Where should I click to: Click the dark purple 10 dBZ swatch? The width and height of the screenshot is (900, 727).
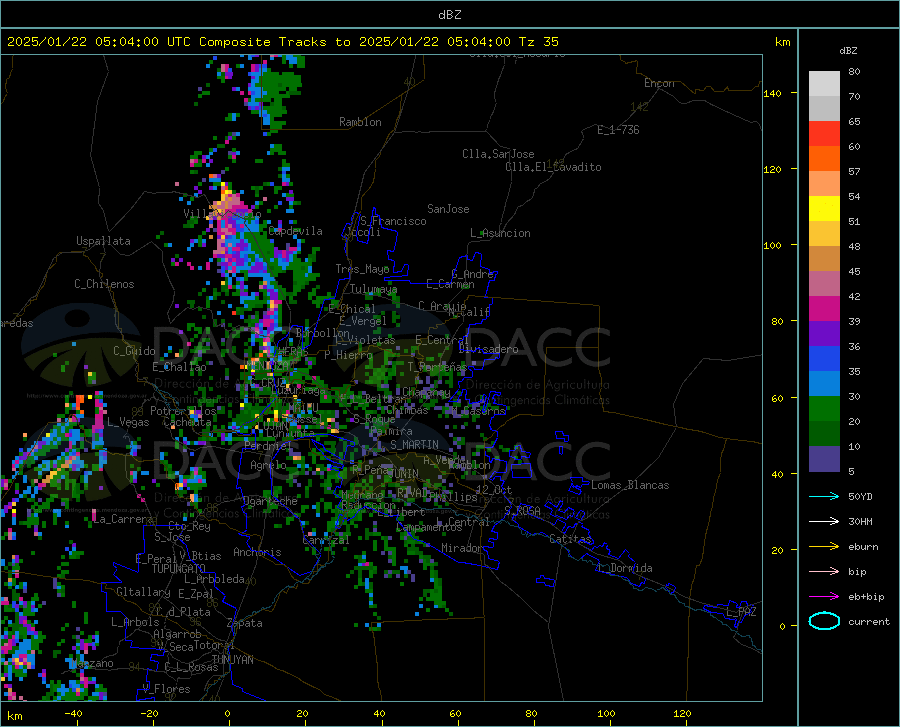(824, 458)
